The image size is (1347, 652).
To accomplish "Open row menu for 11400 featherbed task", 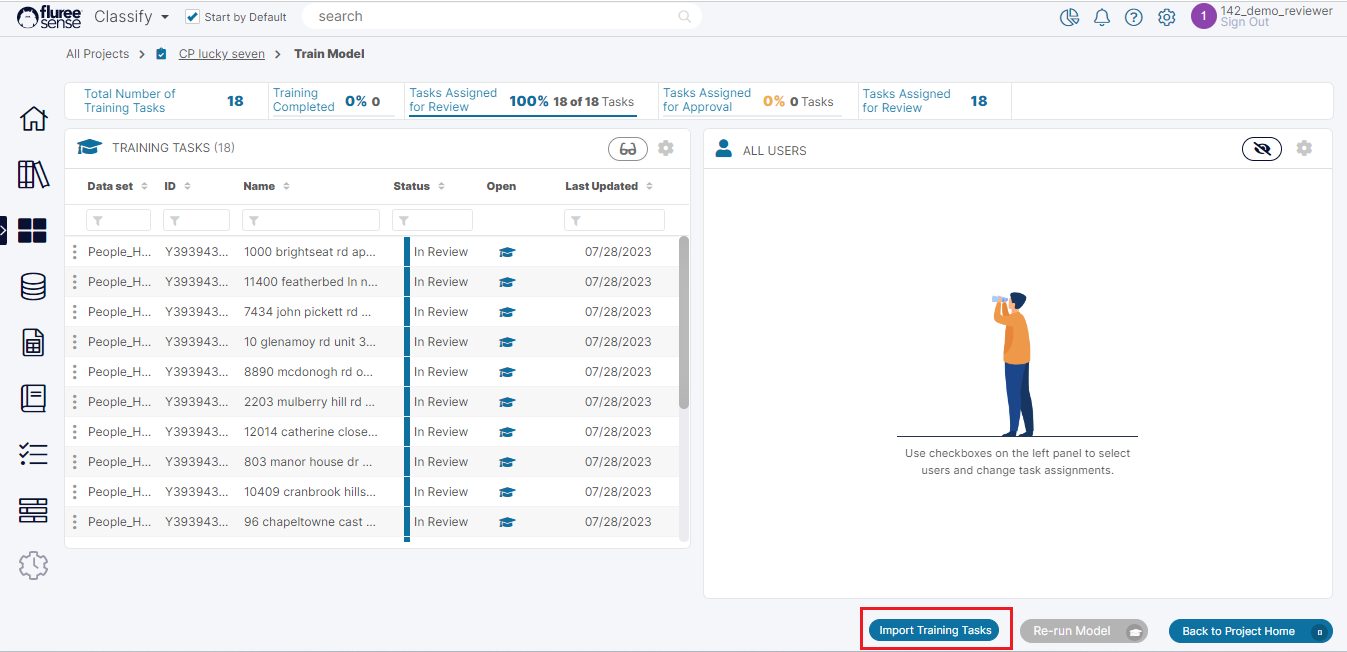I will 75,282.
